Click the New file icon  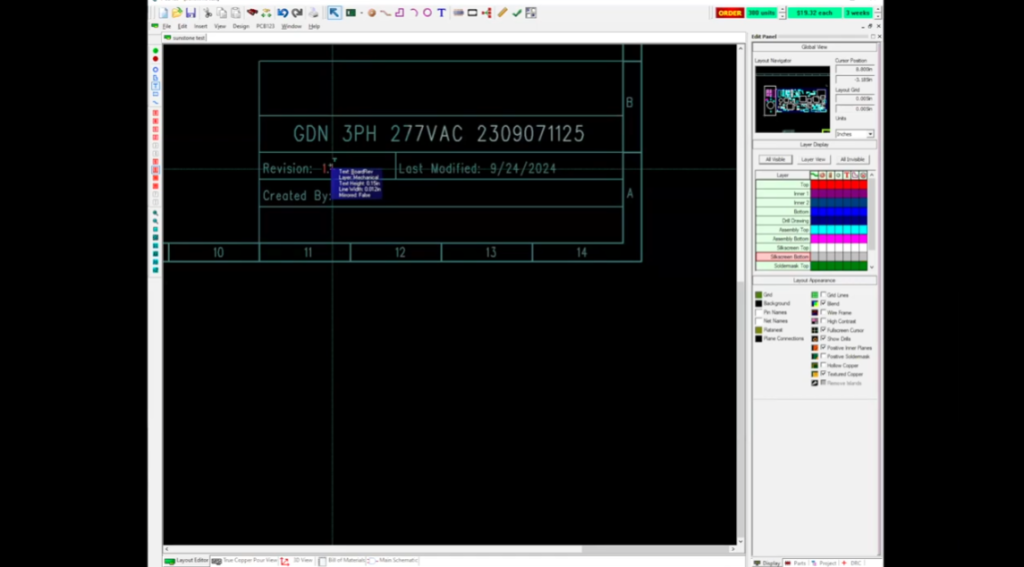(163, 13)
